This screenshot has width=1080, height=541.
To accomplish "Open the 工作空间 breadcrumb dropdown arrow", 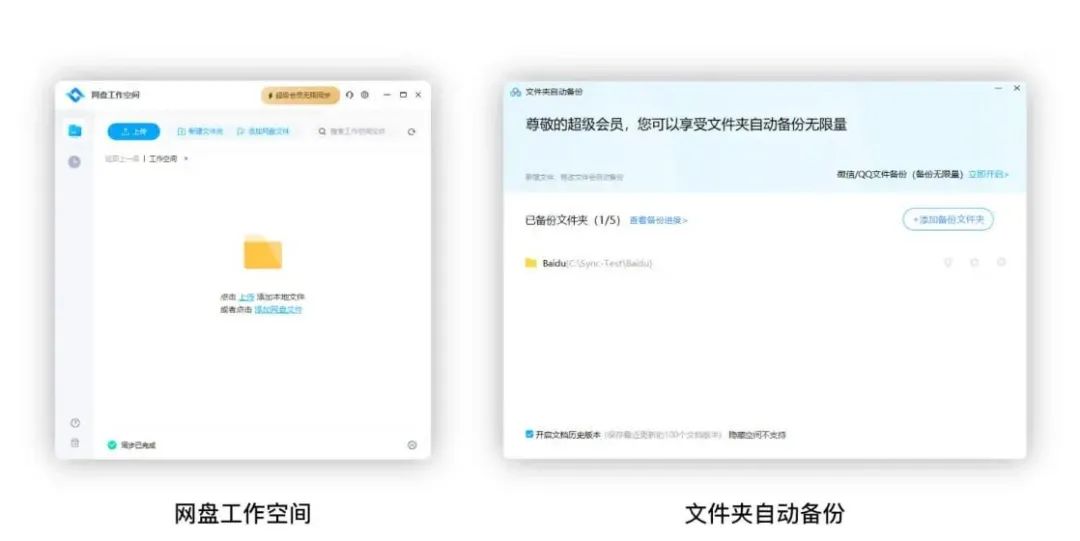I will pyautogui.click(x=186, y=159).
